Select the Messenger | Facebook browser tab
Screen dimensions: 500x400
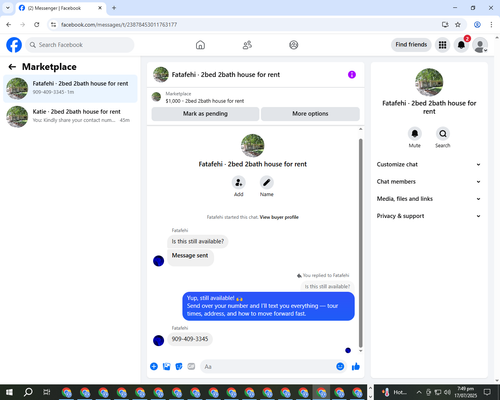[x=60, y=8]
